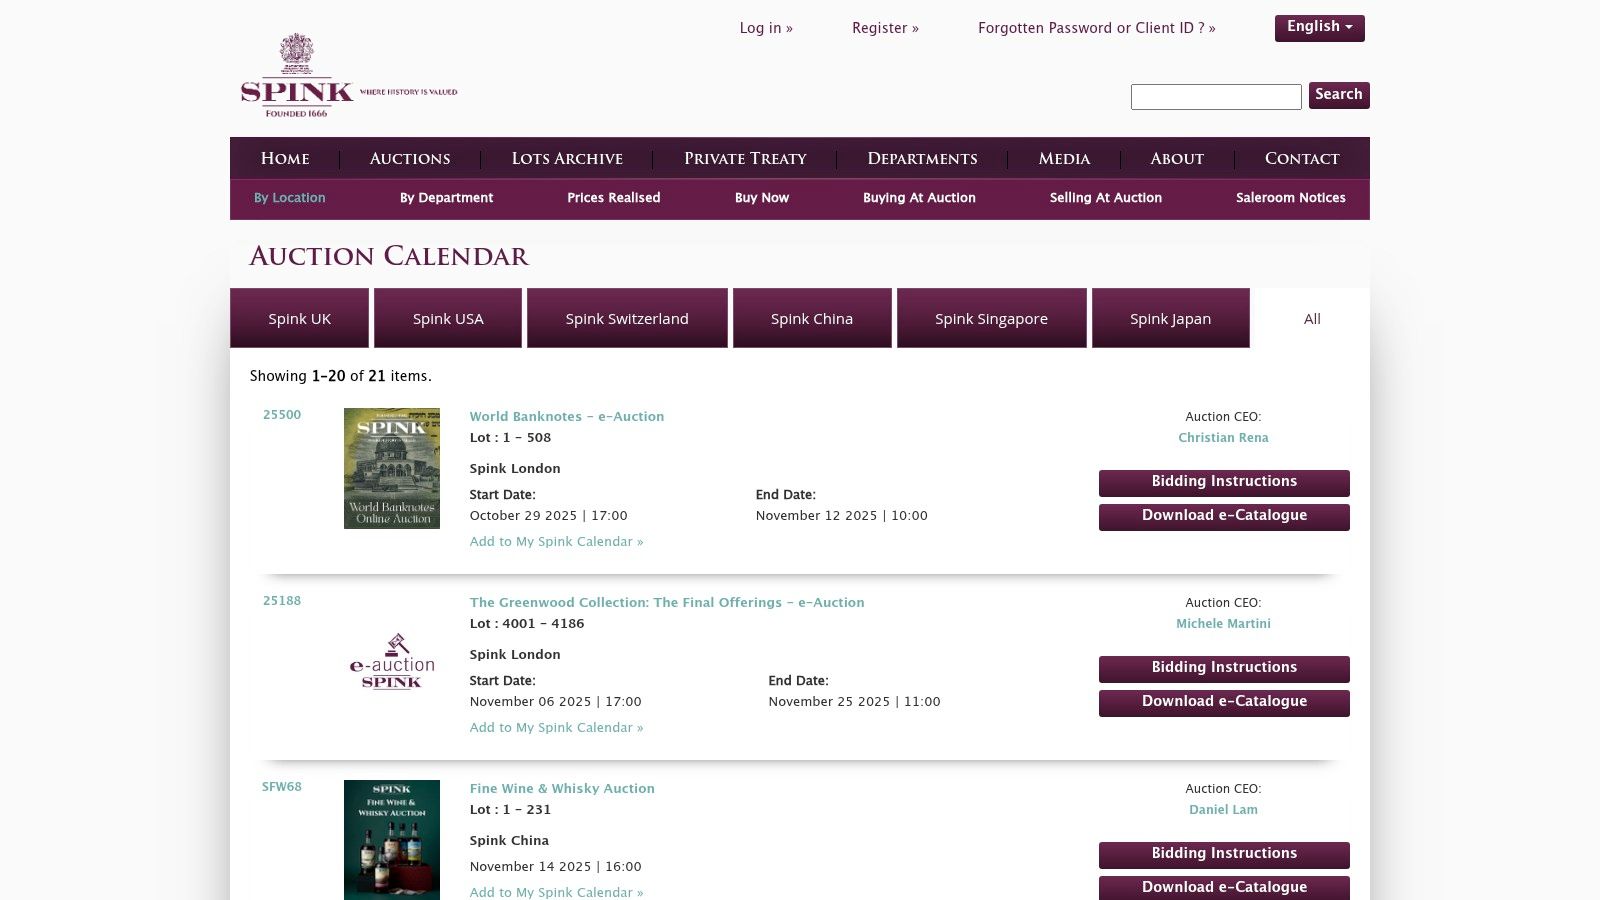Screen dimensions: 1600x900
Task: Click the Search button
Action: click(1339, 95)
